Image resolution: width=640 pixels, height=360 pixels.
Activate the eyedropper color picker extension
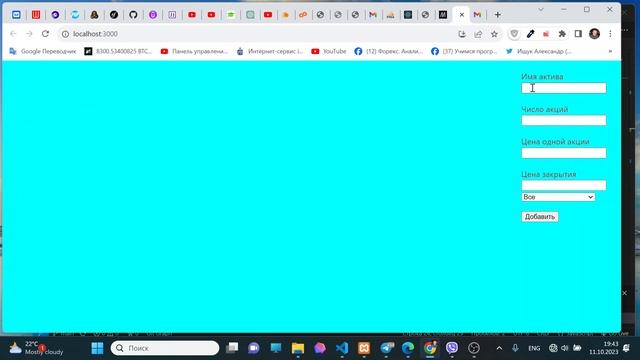(530, 34)
